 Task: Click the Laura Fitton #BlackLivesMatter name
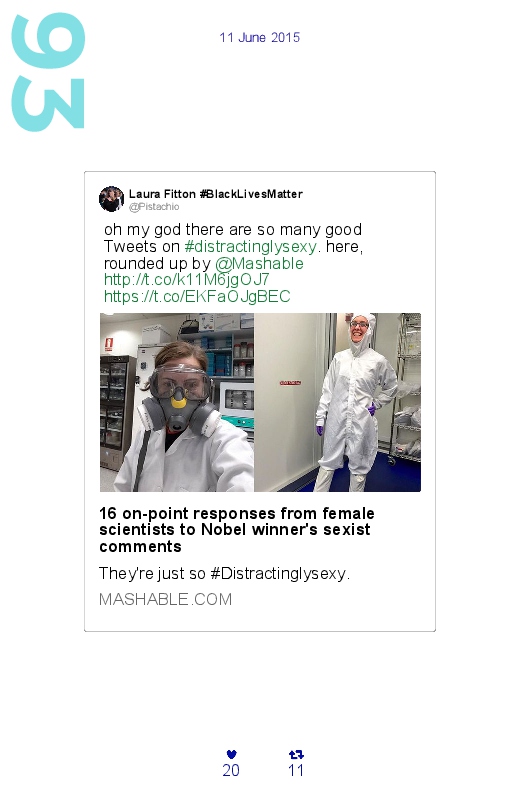pos(216,194)
